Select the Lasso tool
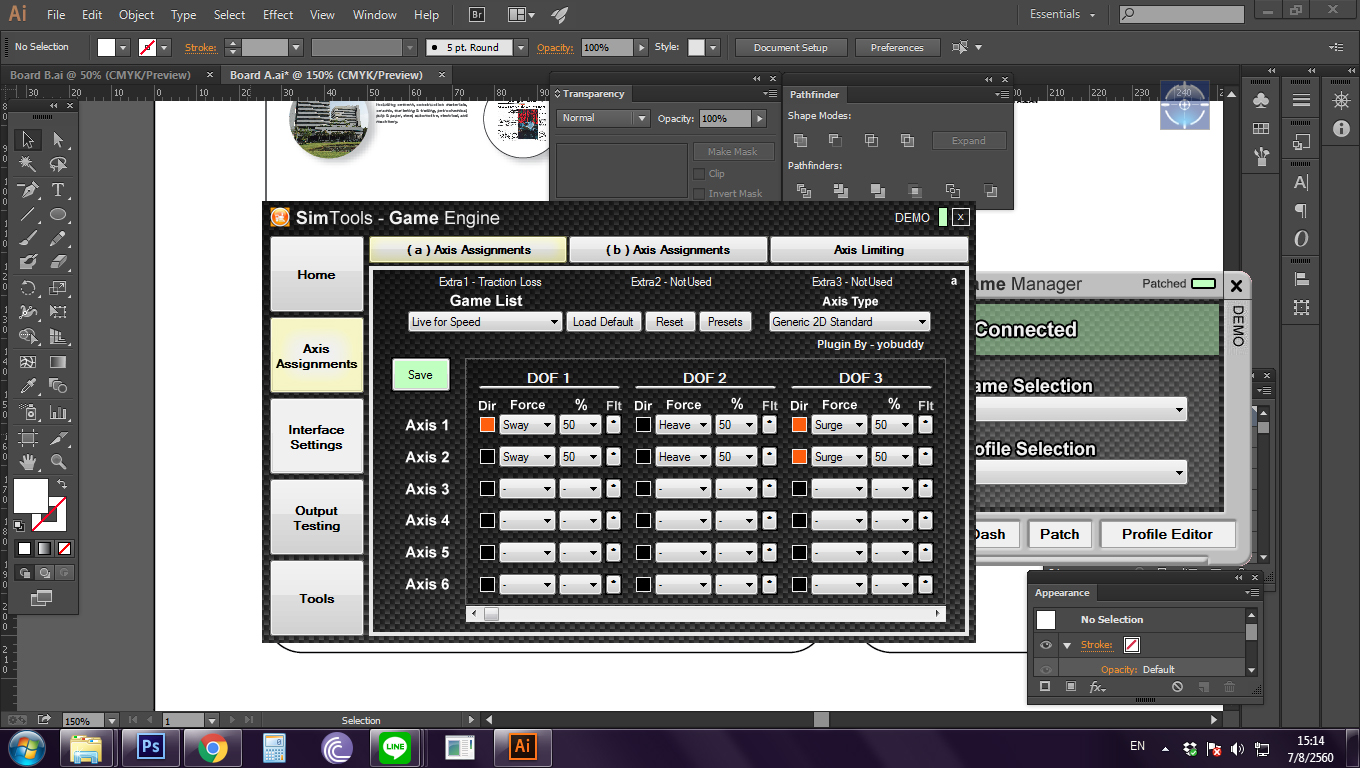1360x768 pixels. click(x=58, y=165)
